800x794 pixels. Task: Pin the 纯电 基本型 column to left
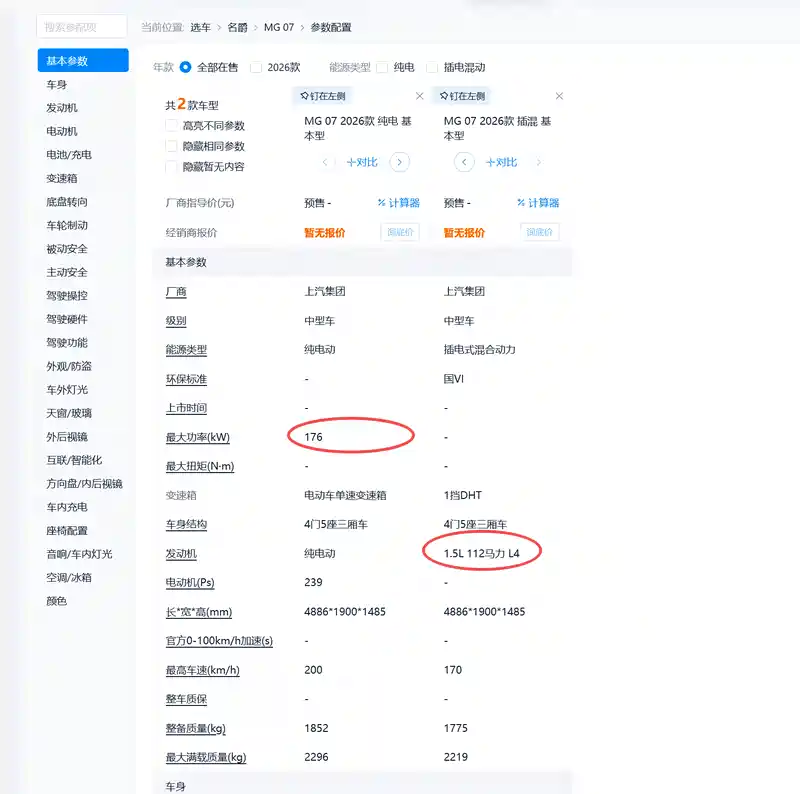click(323, 96)
